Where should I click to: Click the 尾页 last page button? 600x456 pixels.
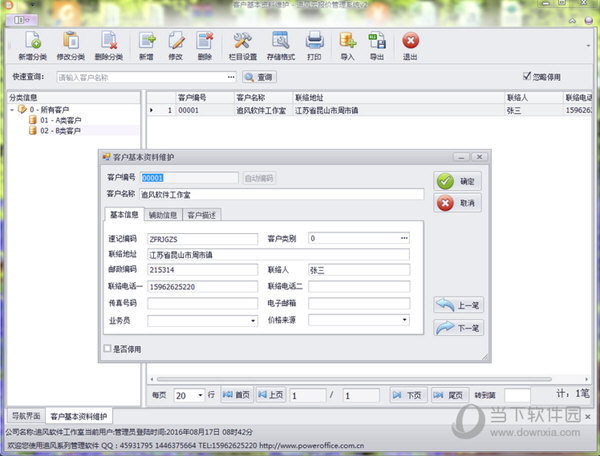pos(449,395)
